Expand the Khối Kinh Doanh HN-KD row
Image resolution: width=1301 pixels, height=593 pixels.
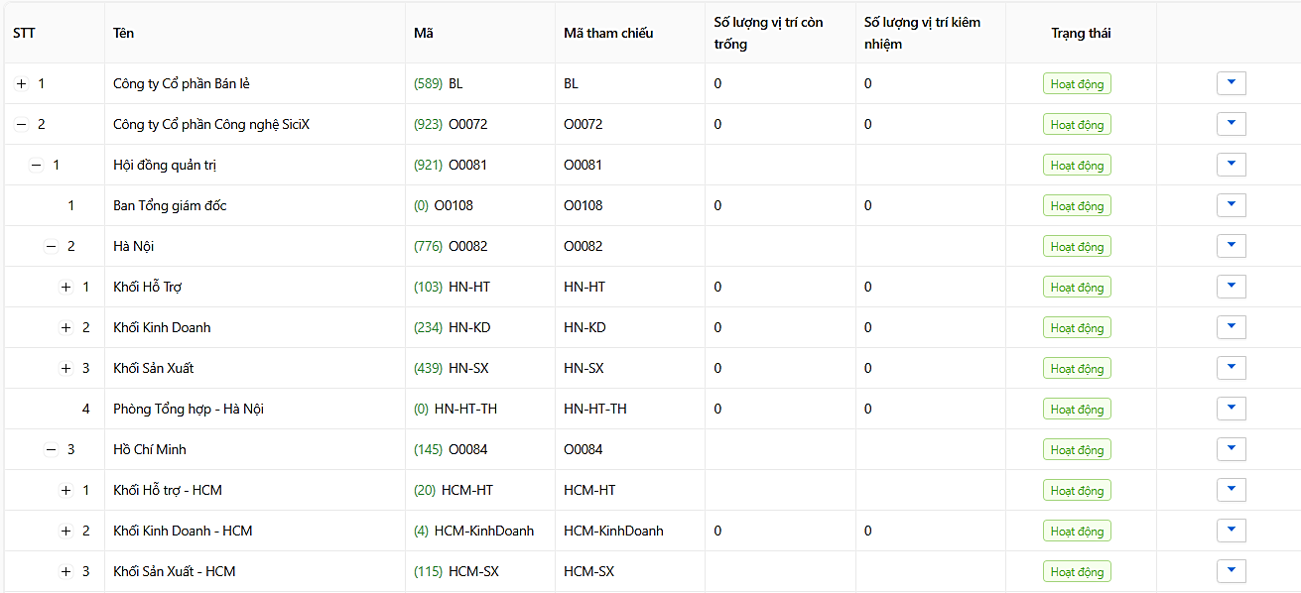click(x=66, y=328)
